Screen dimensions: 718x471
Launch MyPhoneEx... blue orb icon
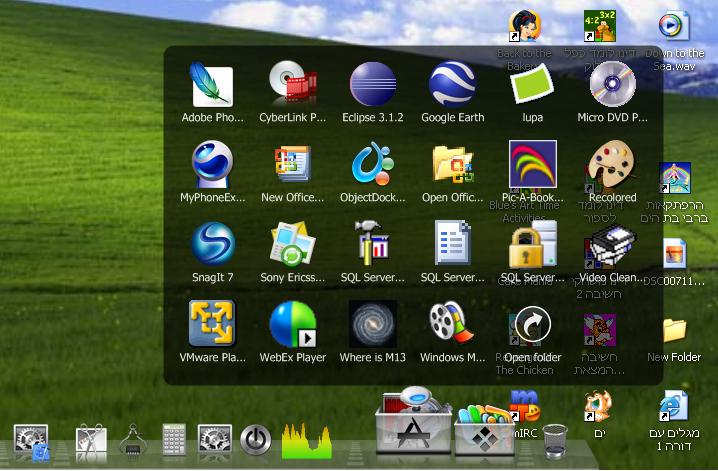[212, 164]
